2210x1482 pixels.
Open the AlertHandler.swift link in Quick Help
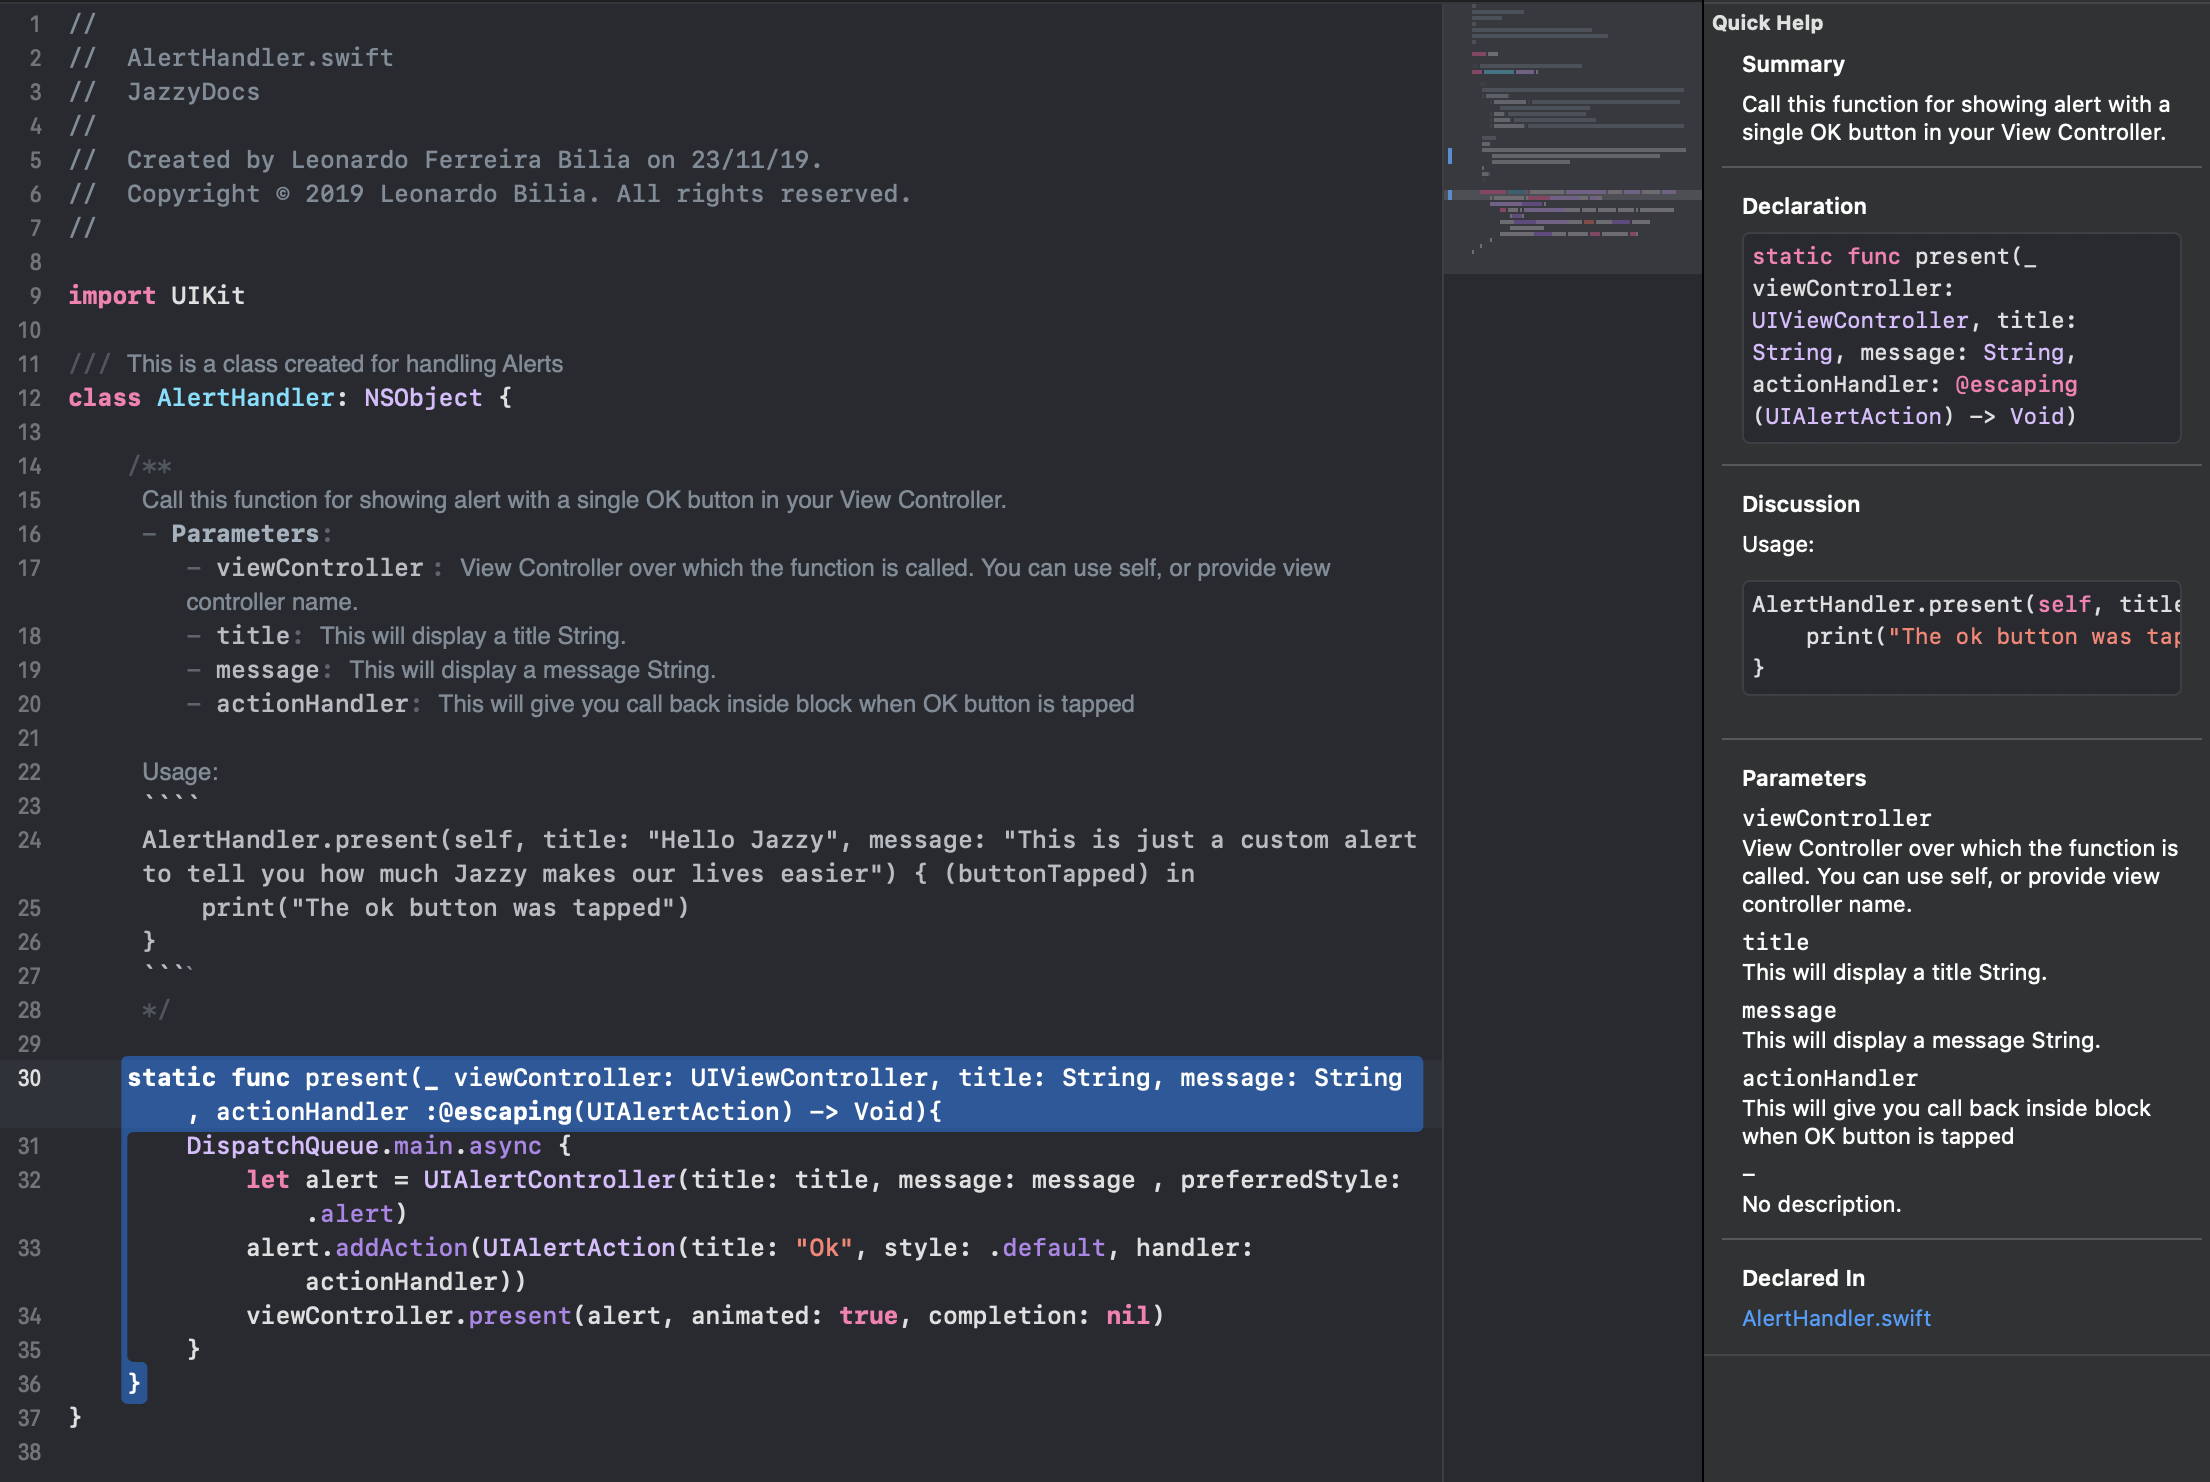[1836, 1318]
